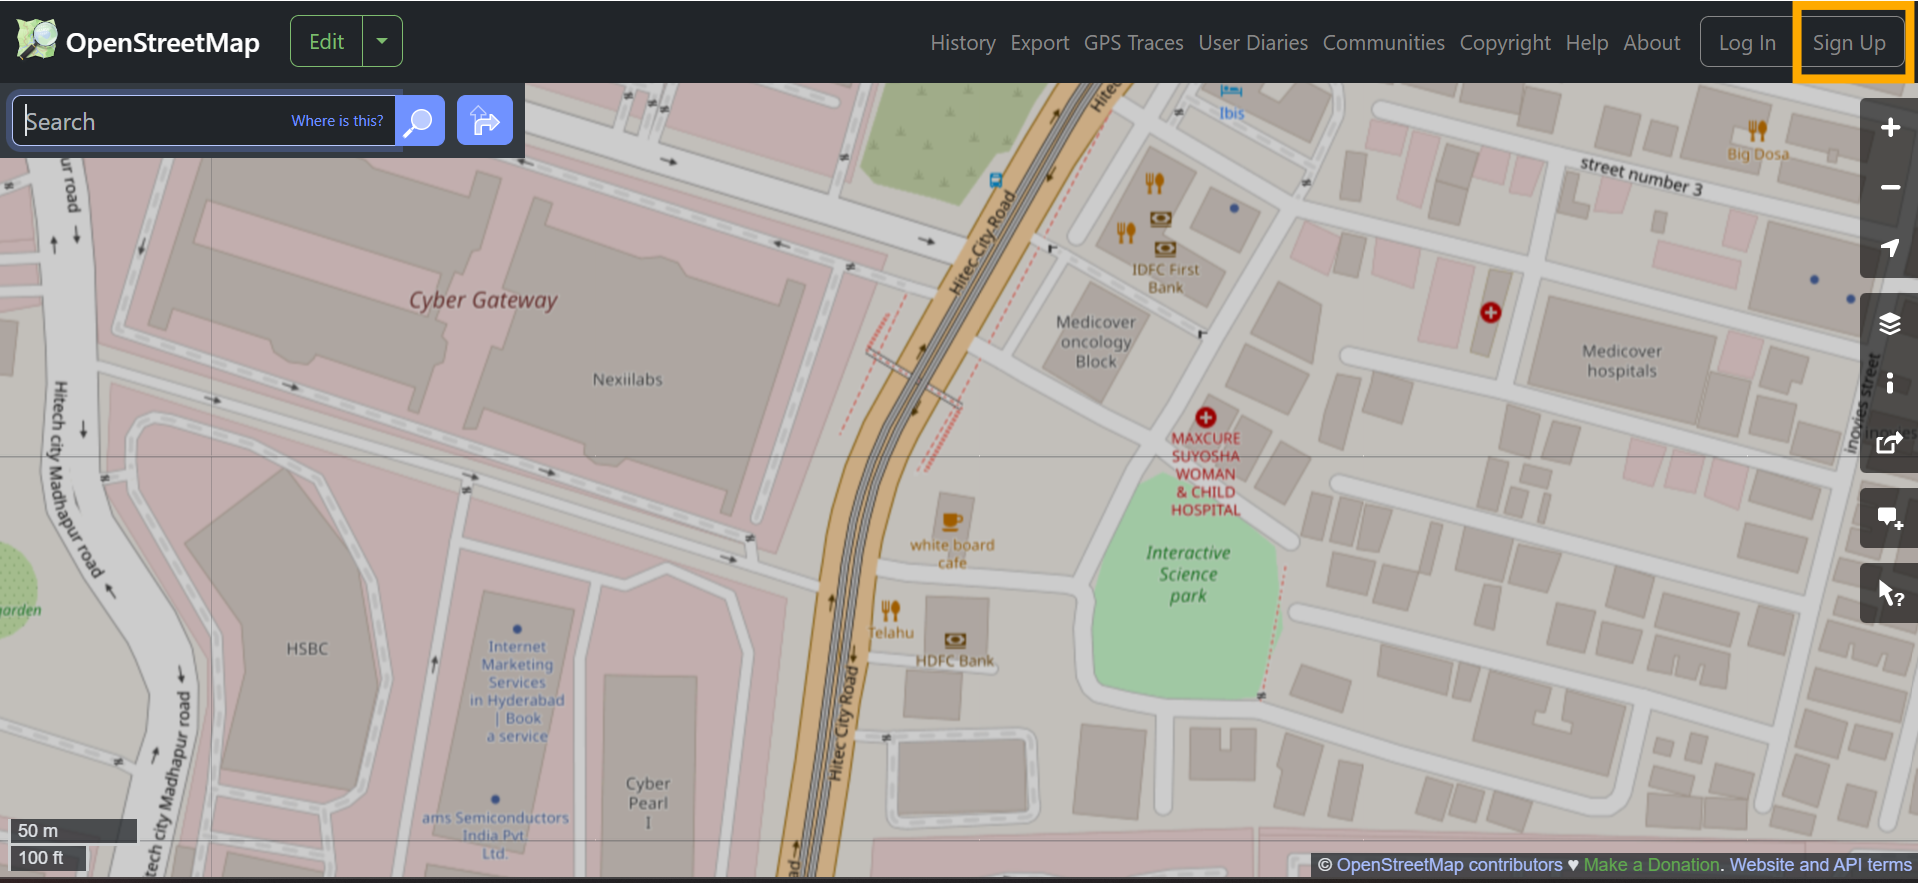Add a note to the map

(x=1889, y=518)
